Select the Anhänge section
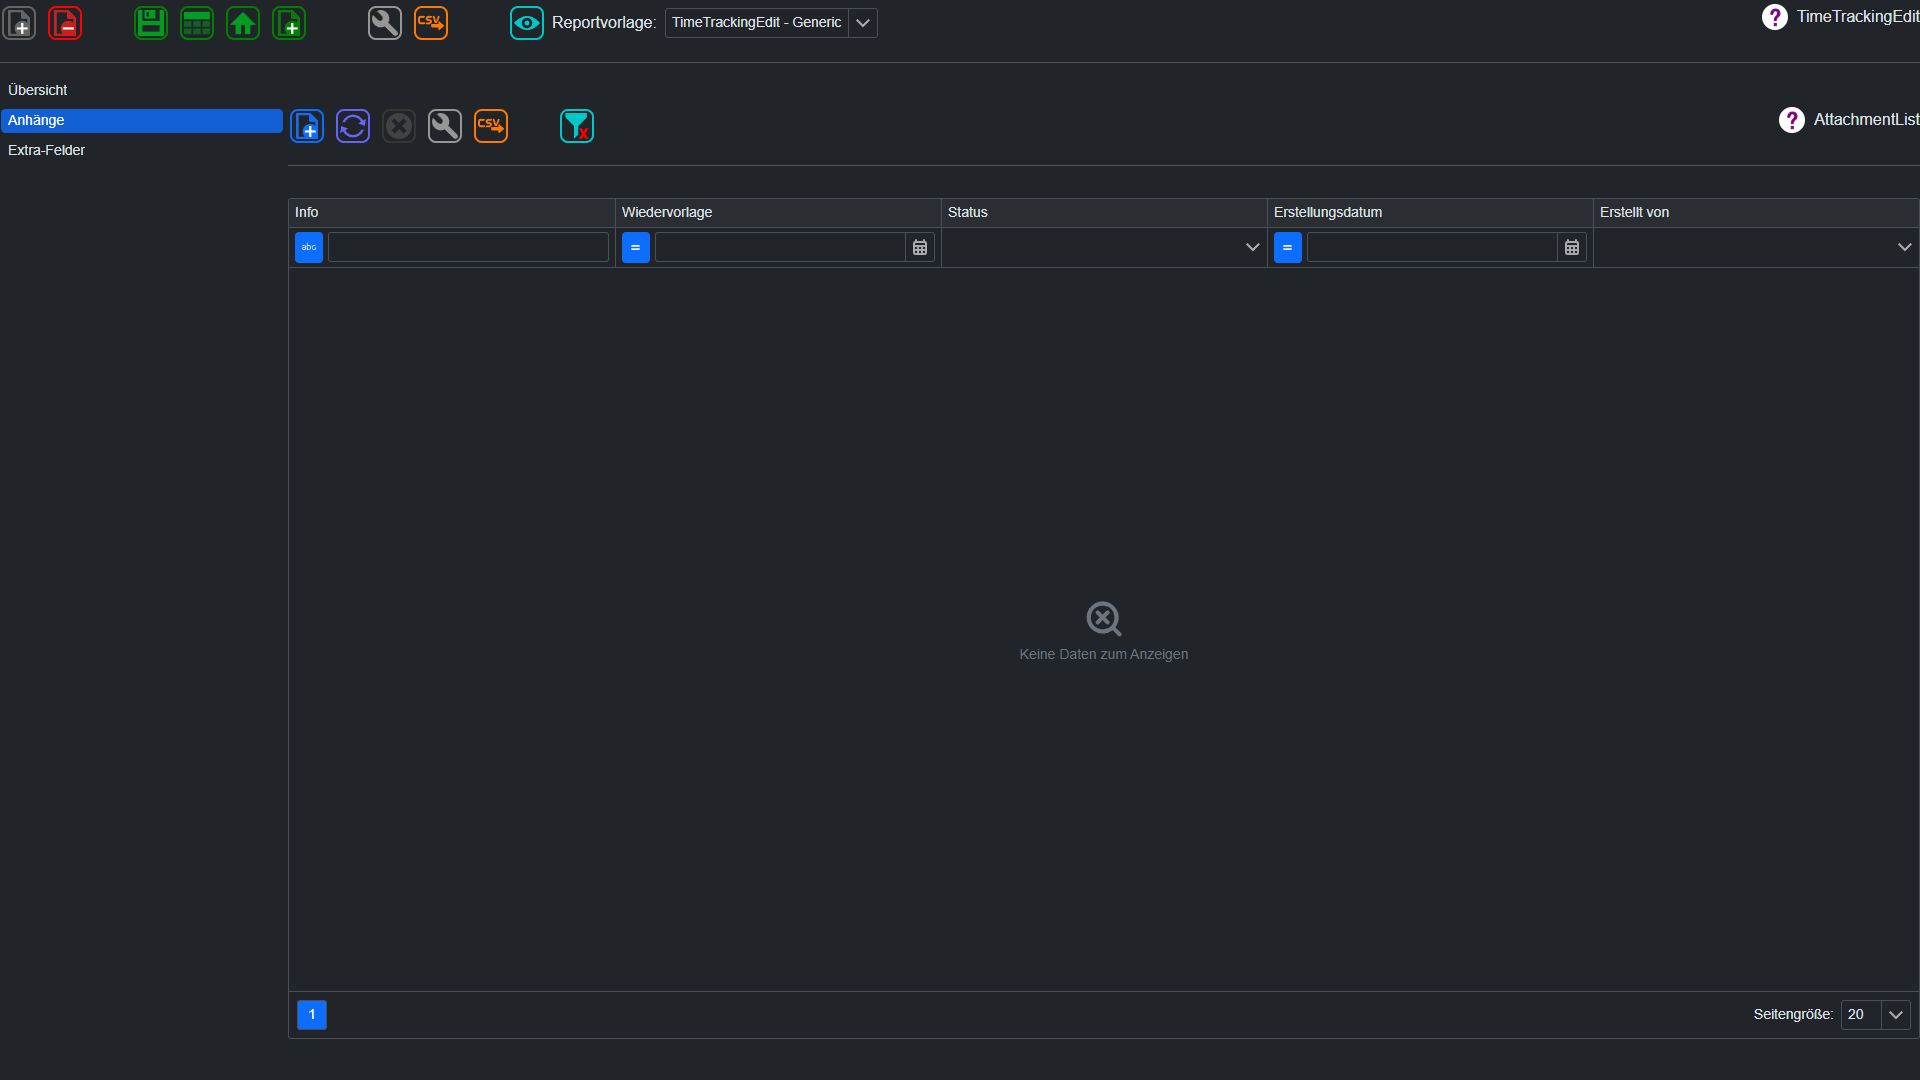Viewport: 1920px width, 1080px height. click(142, 121)
